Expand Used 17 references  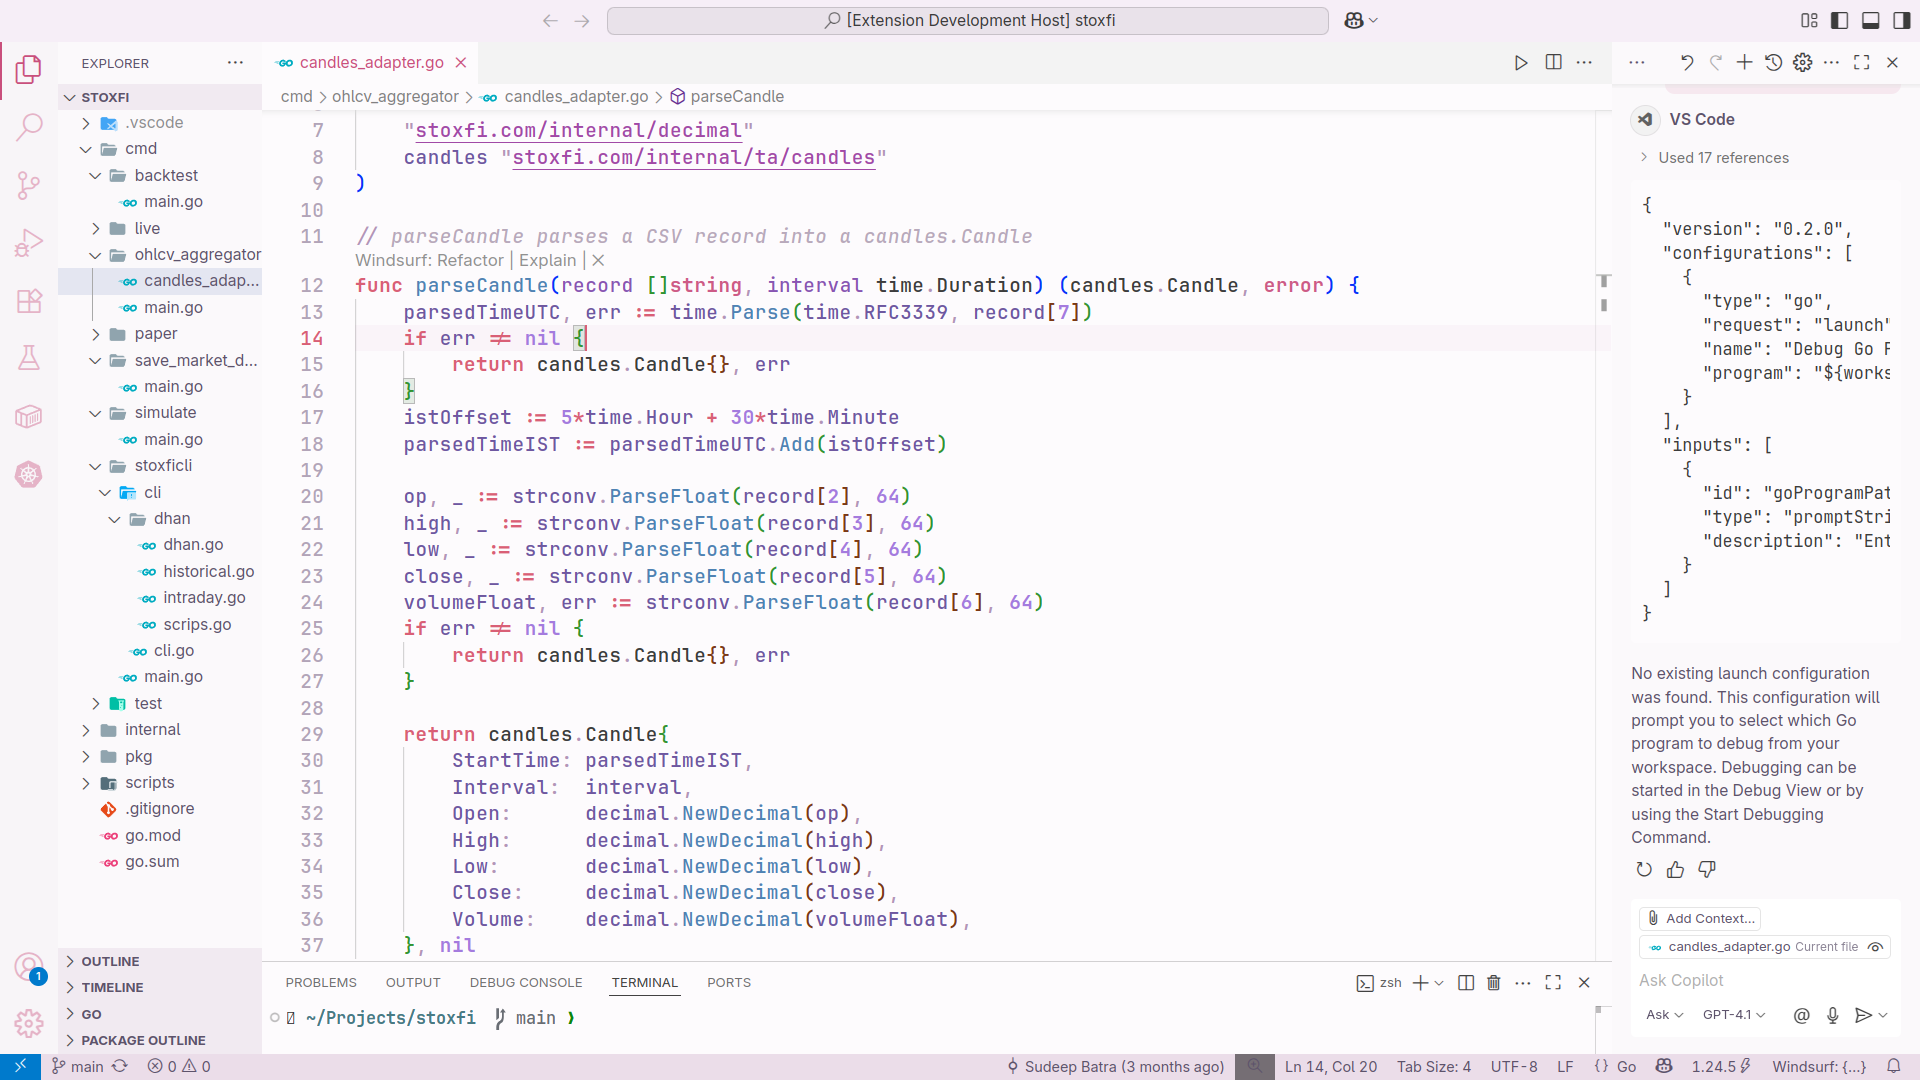click(x=1722, y=158)
